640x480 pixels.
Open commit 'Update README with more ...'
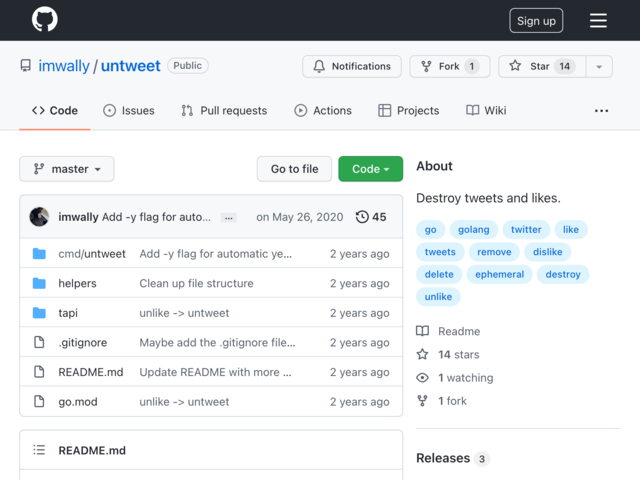(x=216, y=372)
